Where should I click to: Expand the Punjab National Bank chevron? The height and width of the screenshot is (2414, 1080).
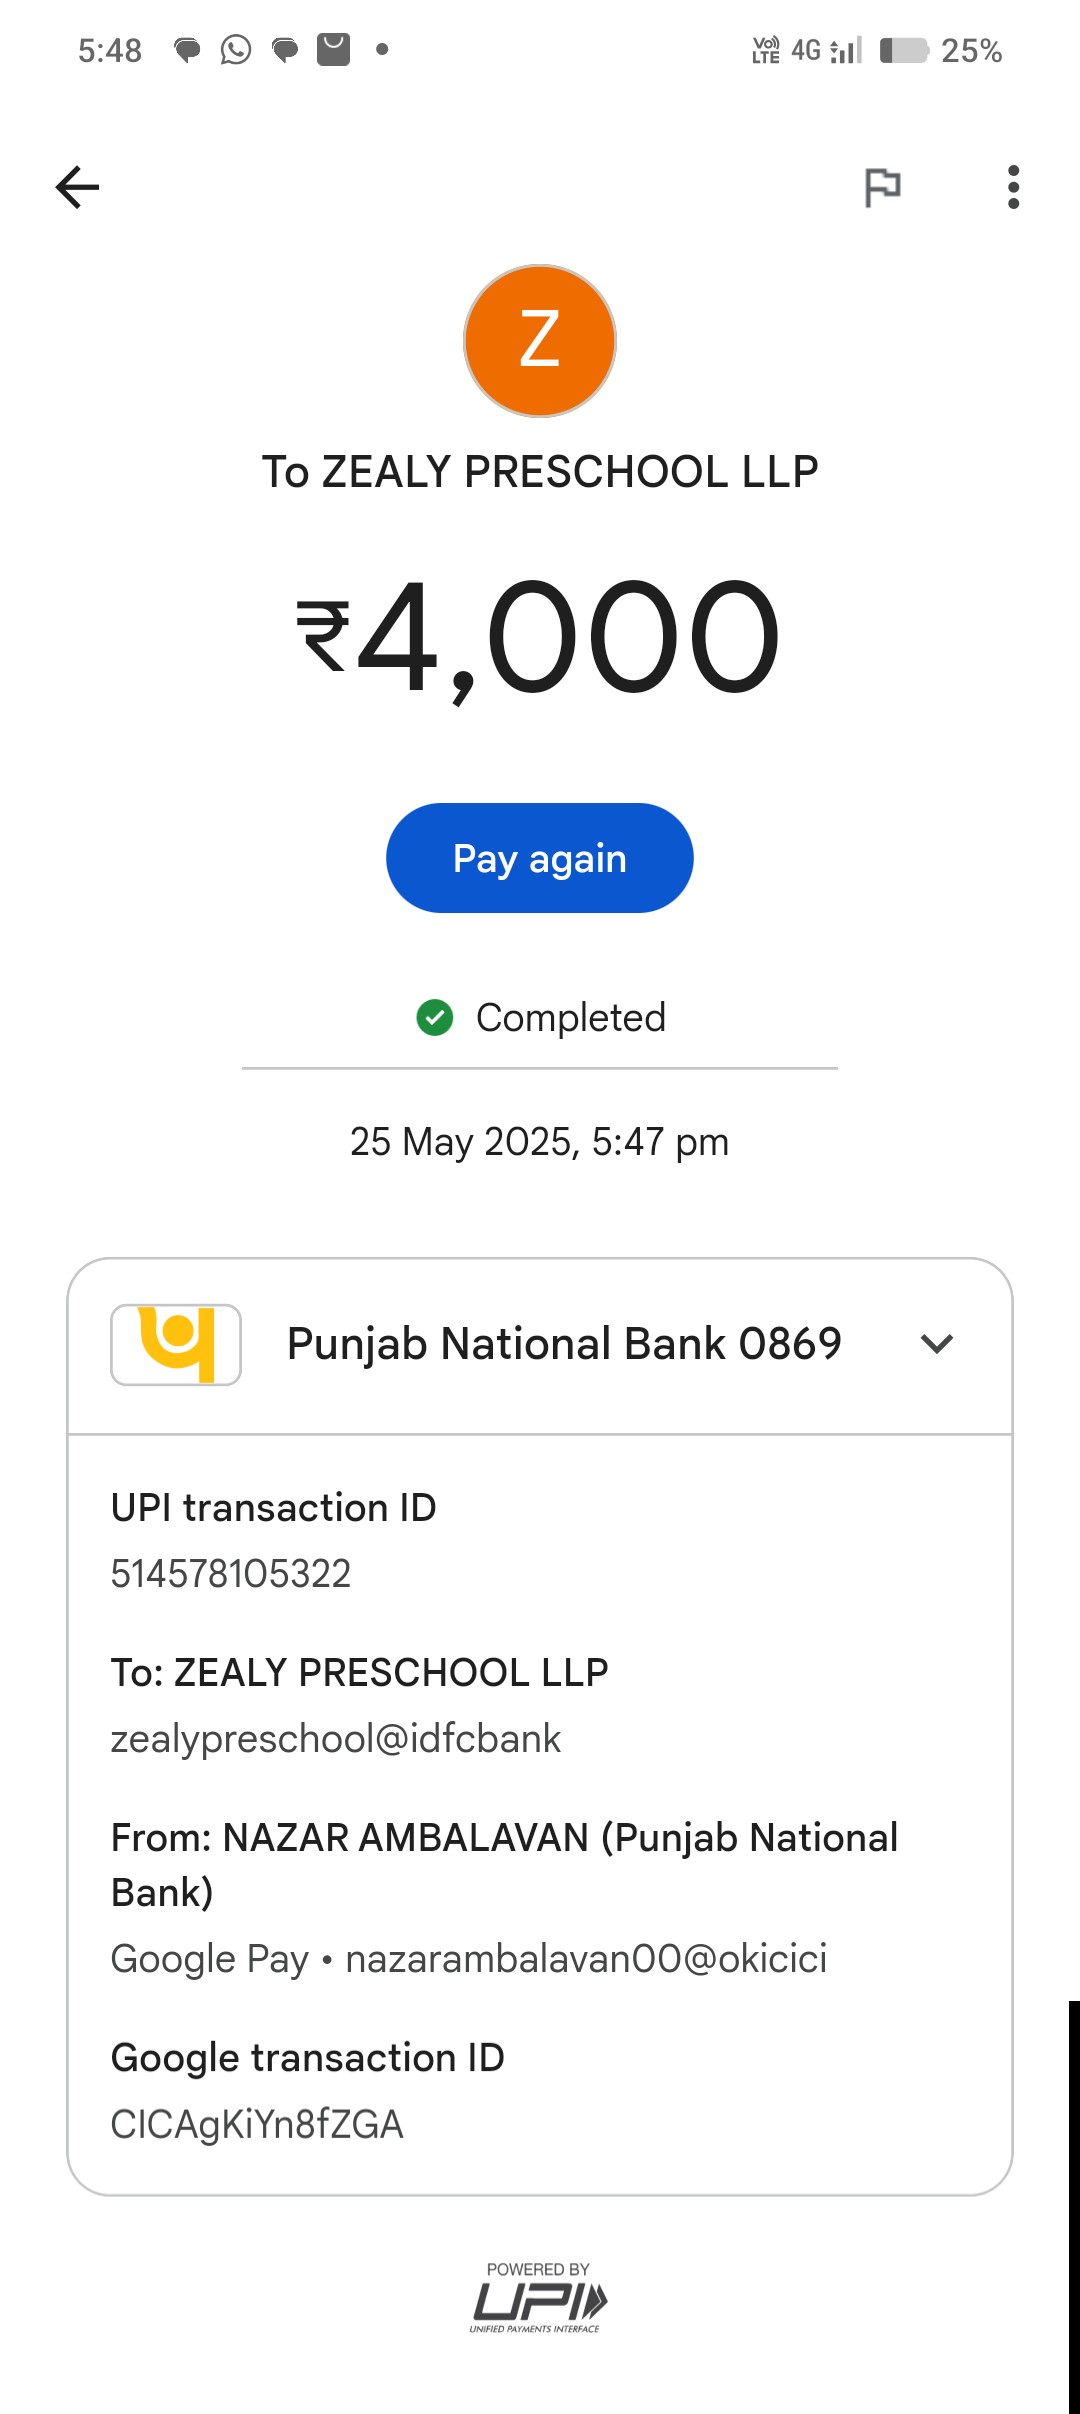tap(936, 1344)
